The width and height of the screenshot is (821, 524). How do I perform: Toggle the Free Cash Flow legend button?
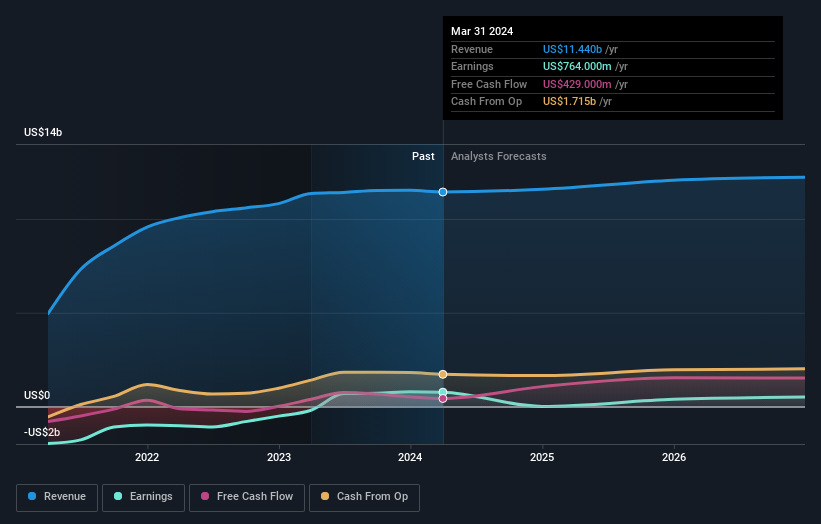click(247, 497)
